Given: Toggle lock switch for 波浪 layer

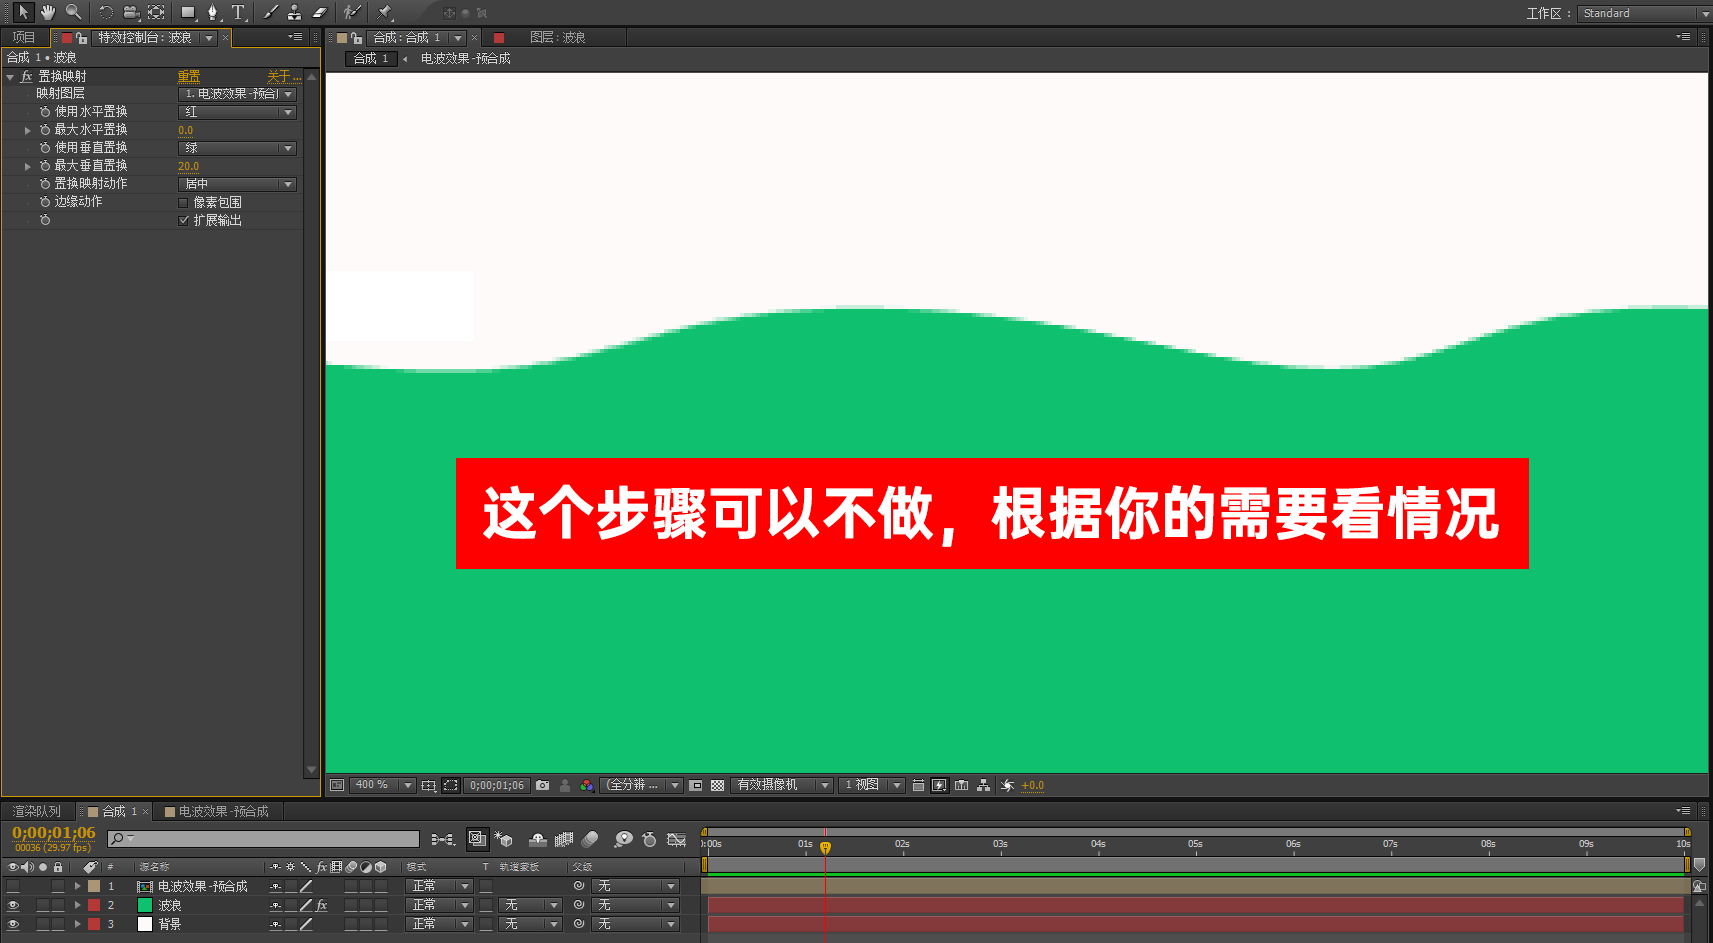Looking at the screenshot, I should click(x=58, y=905).
